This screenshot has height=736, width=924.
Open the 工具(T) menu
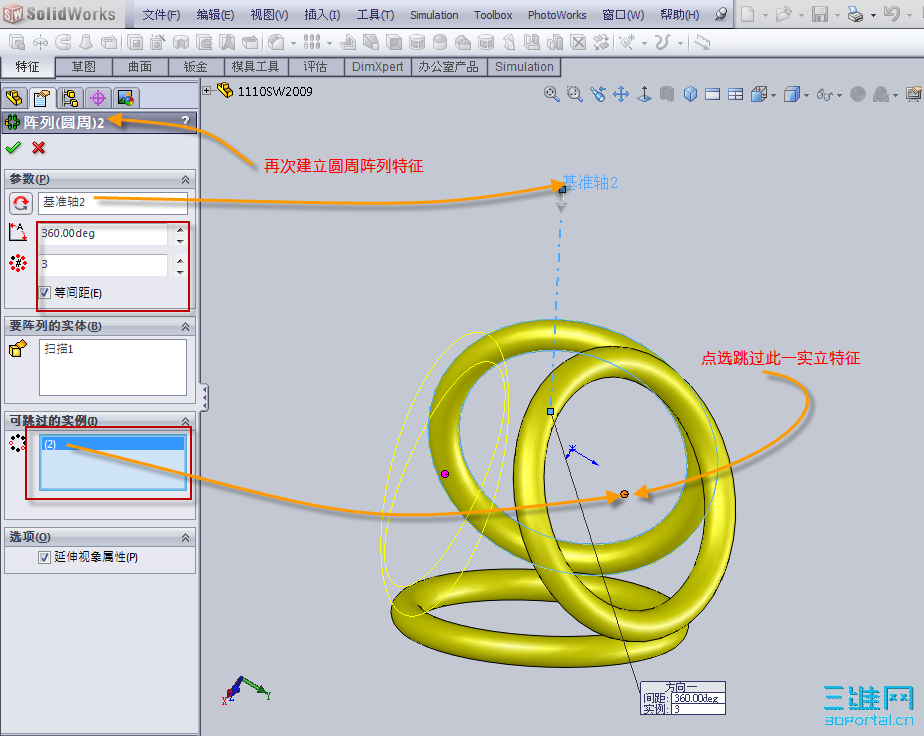pos(375,15)
